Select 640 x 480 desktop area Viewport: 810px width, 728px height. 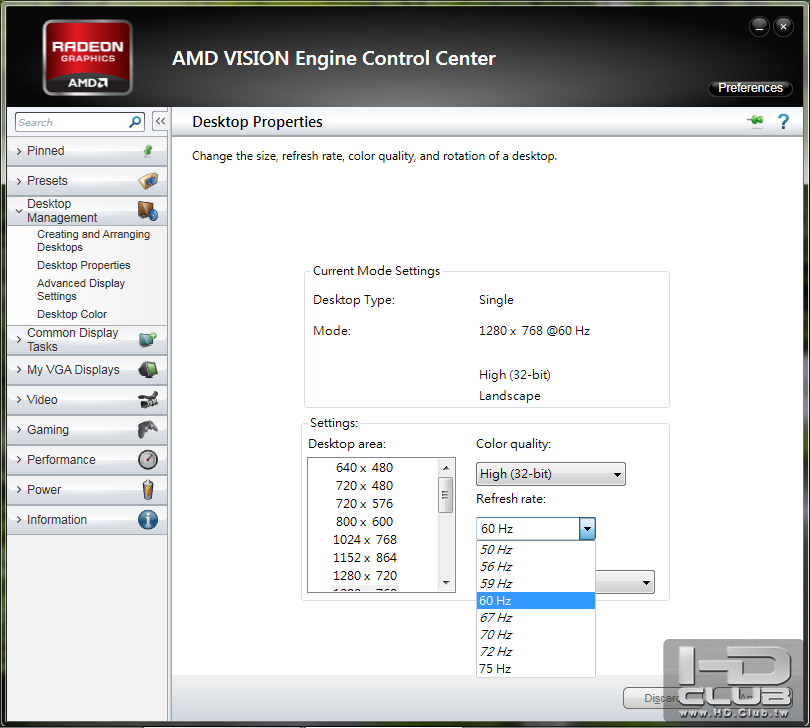tap(364, 468)
